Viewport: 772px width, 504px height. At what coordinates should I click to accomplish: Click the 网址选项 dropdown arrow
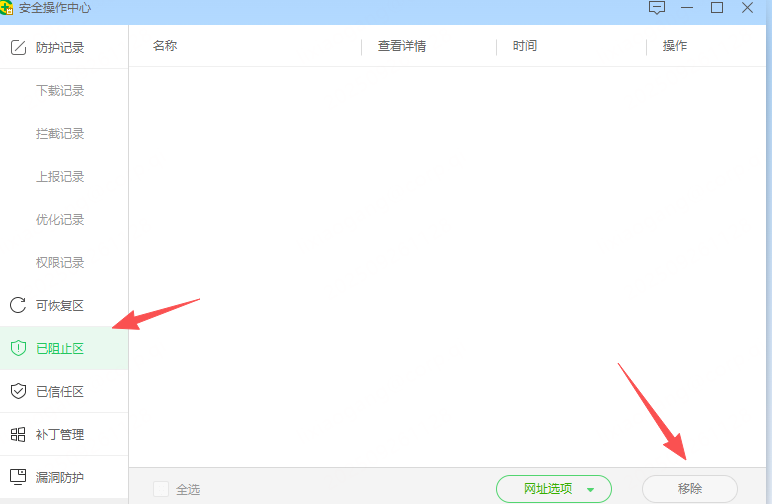(x=590, y=490)
